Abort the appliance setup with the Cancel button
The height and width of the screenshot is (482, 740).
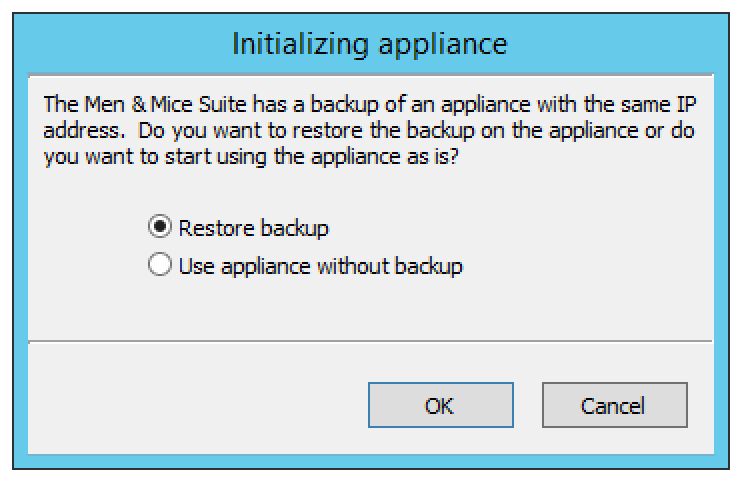coord(614,405)
